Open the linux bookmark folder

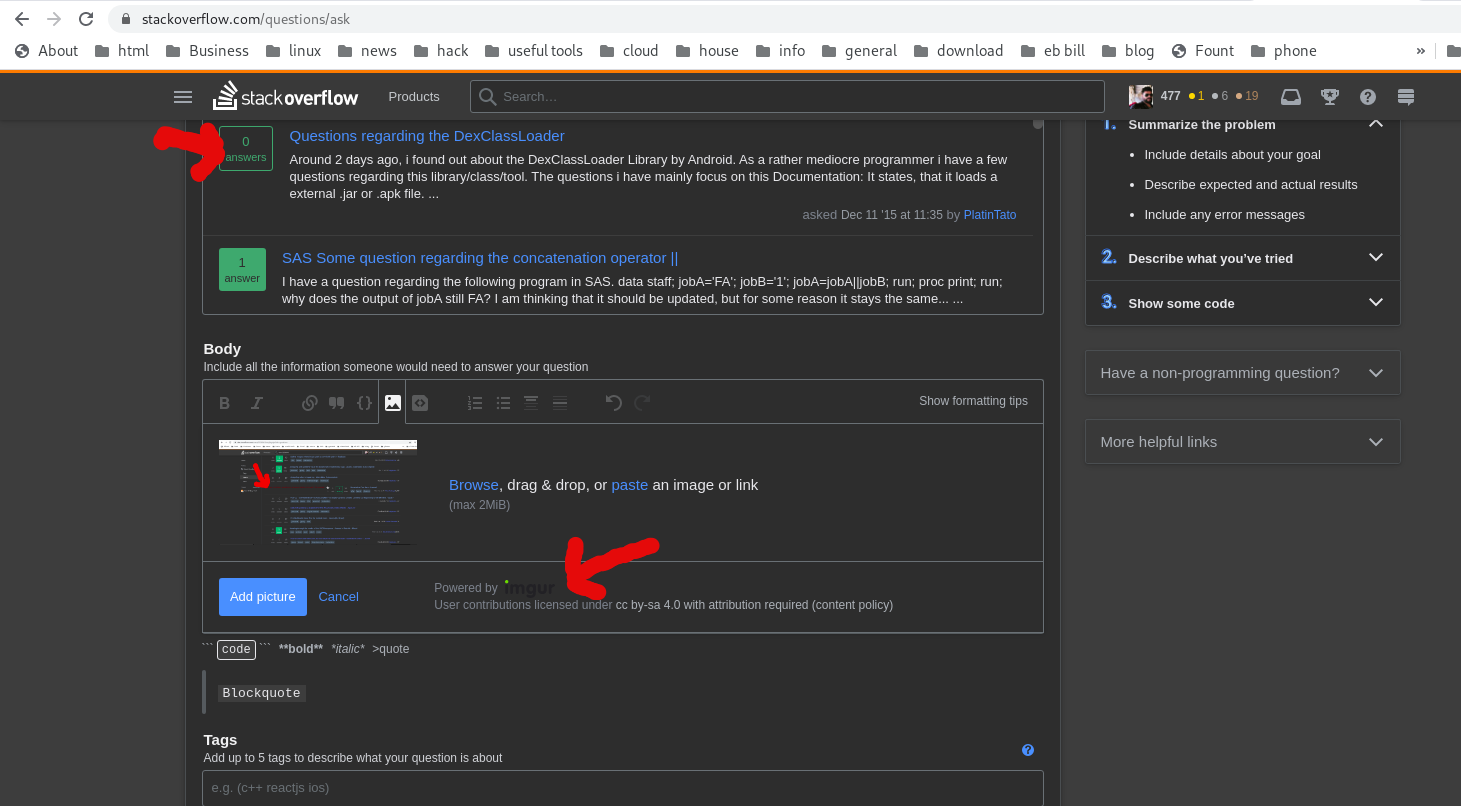[x=293, y=51]
